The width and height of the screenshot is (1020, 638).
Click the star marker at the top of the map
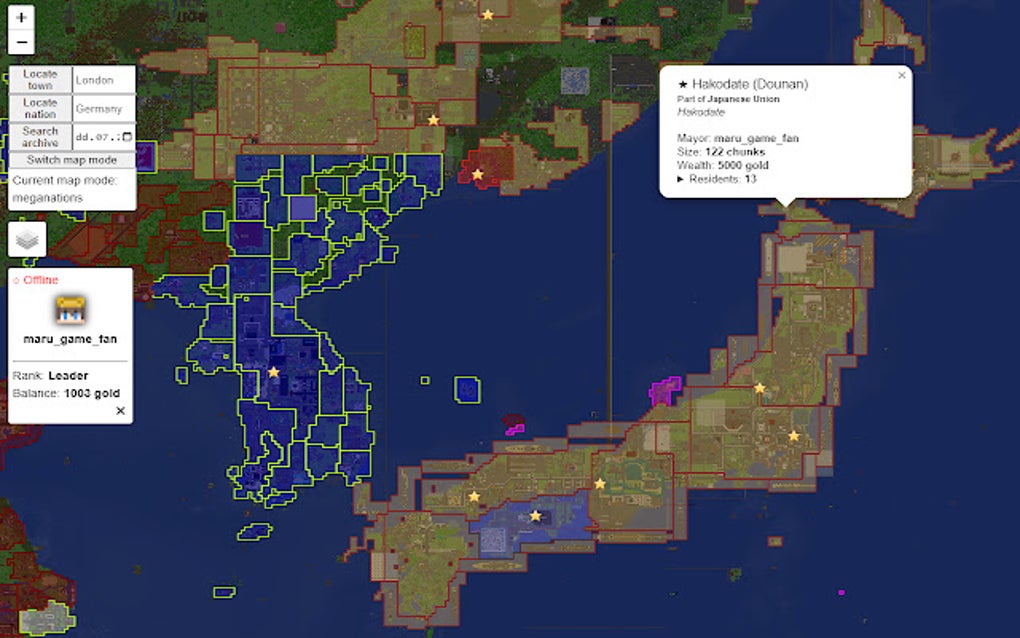click(487, 13)
